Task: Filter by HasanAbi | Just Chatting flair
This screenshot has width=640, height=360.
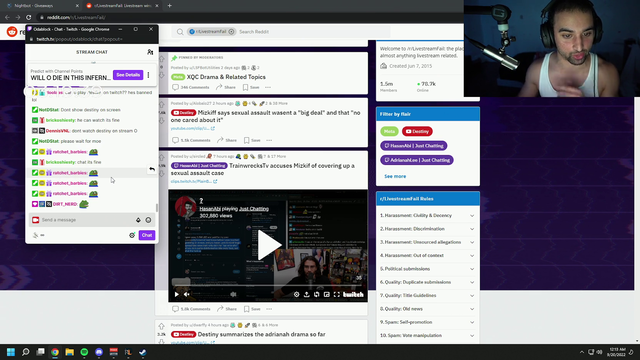Action: [x=414, y=146]
